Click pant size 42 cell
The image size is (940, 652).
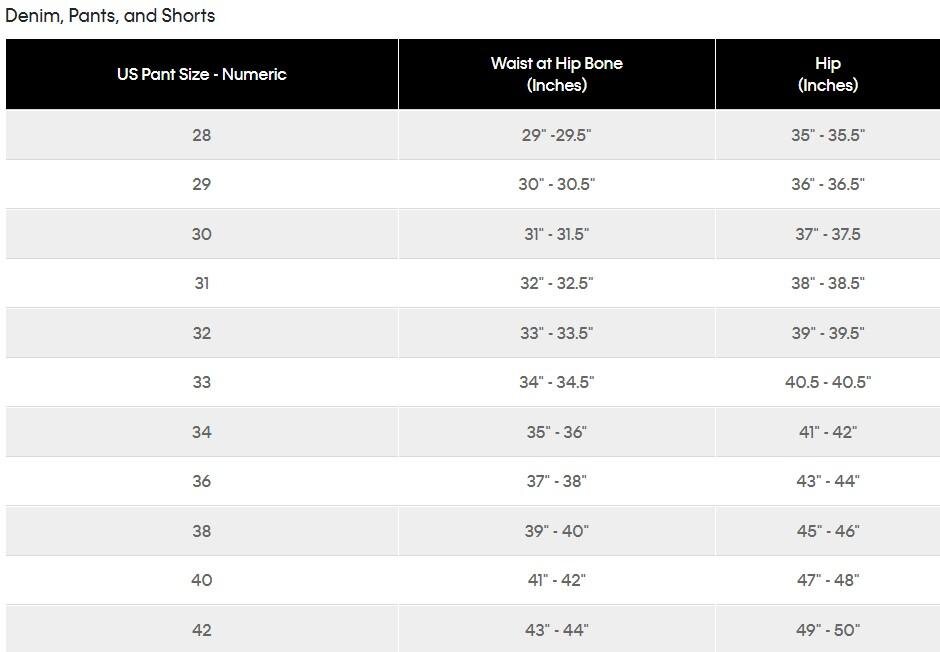(201, 630)
